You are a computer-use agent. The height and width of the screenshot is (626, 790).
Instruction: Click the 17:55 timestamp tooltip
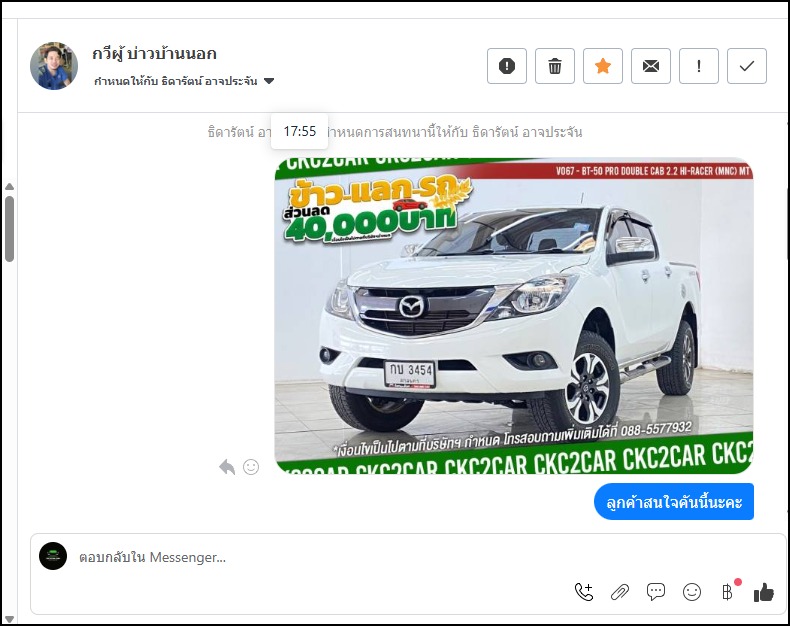300,132
